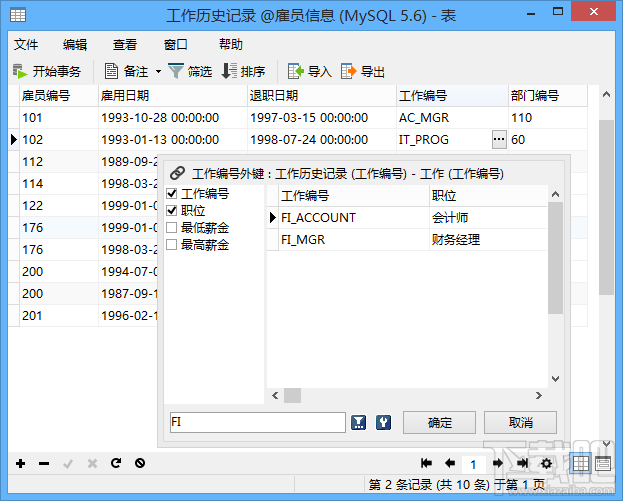
Task: Click the wrench settings icon in the popup
Action: coord(383,422)
